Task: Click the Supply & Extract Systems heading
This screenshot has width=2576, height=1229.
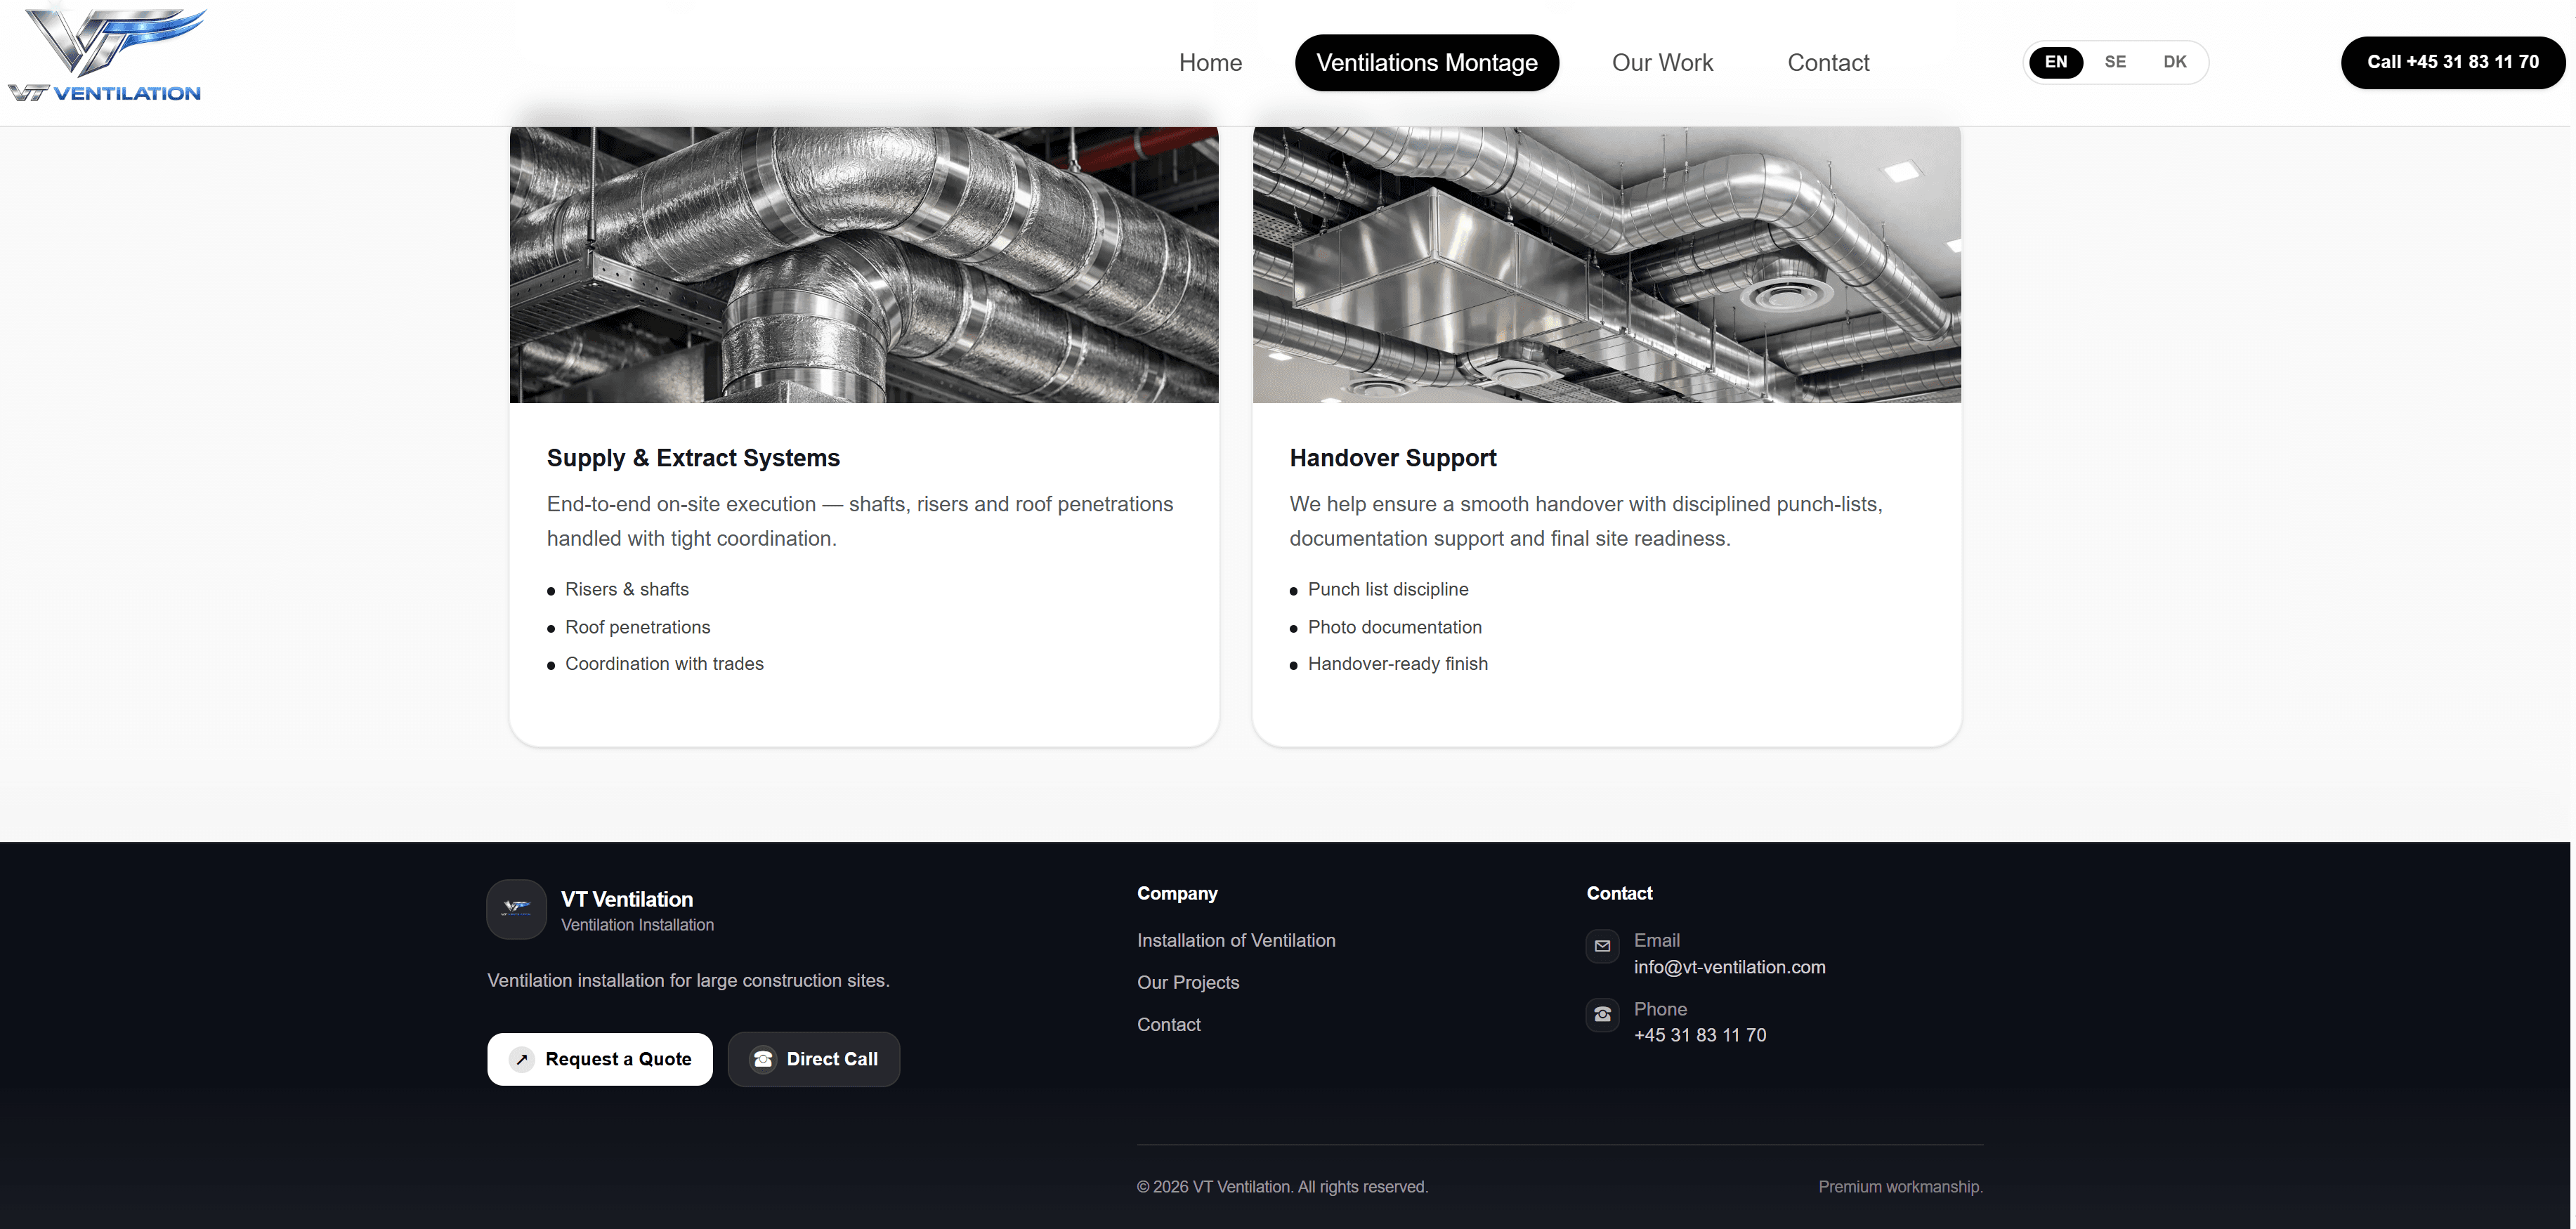Action: tap(693, 458)
